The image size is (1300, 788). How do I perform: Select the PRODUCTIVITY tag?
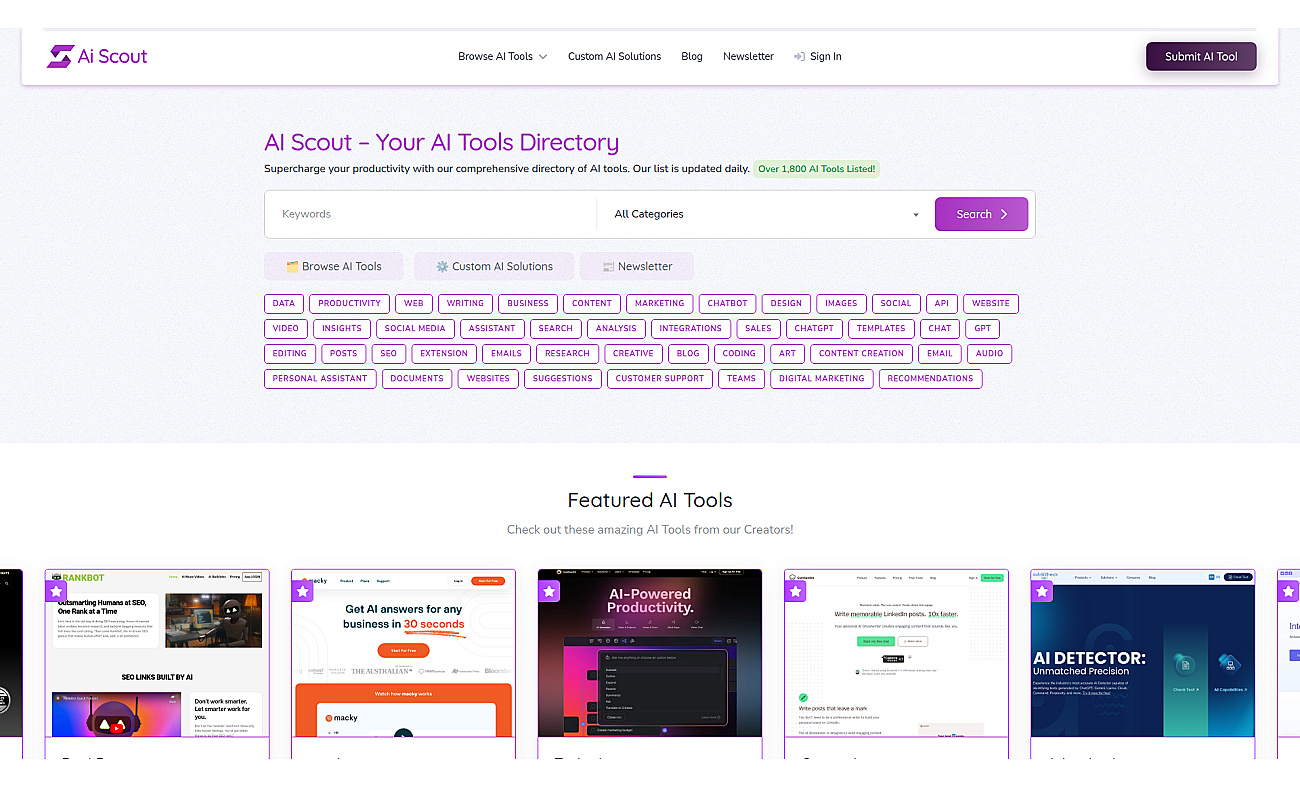pos(349,303)
